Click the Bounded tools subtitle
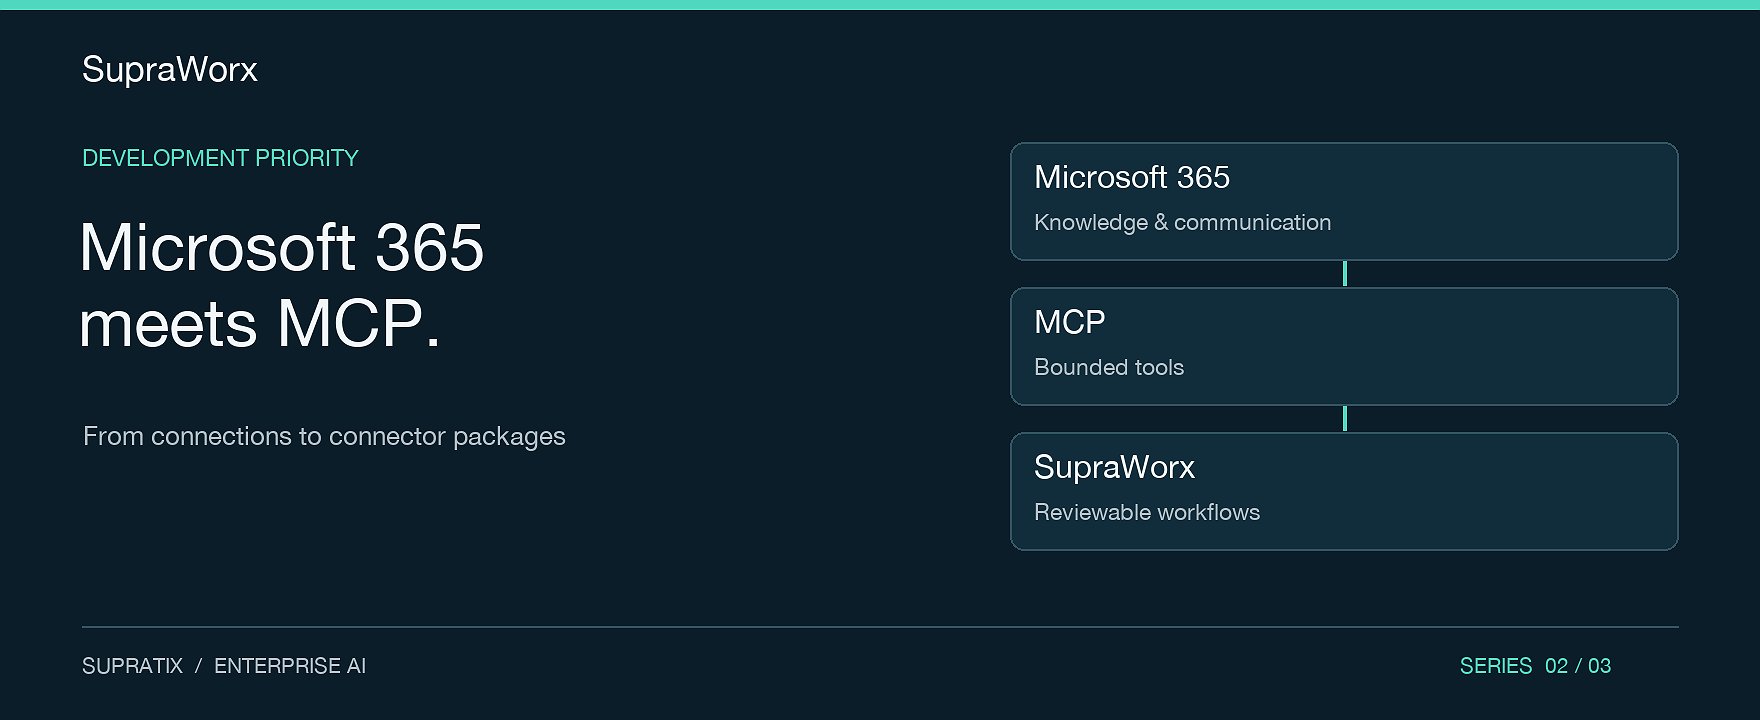The width and height of the screenshot is (1760, 720). coord(1109,367)
